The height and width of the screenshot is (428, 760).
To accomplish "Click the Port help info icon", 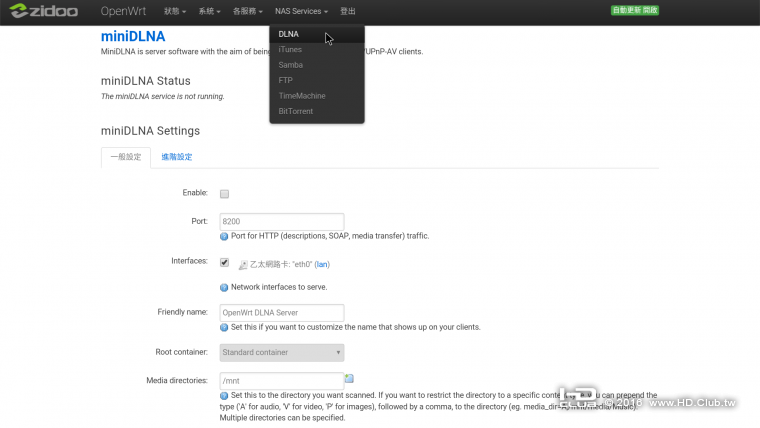I will tap(224, 237).
